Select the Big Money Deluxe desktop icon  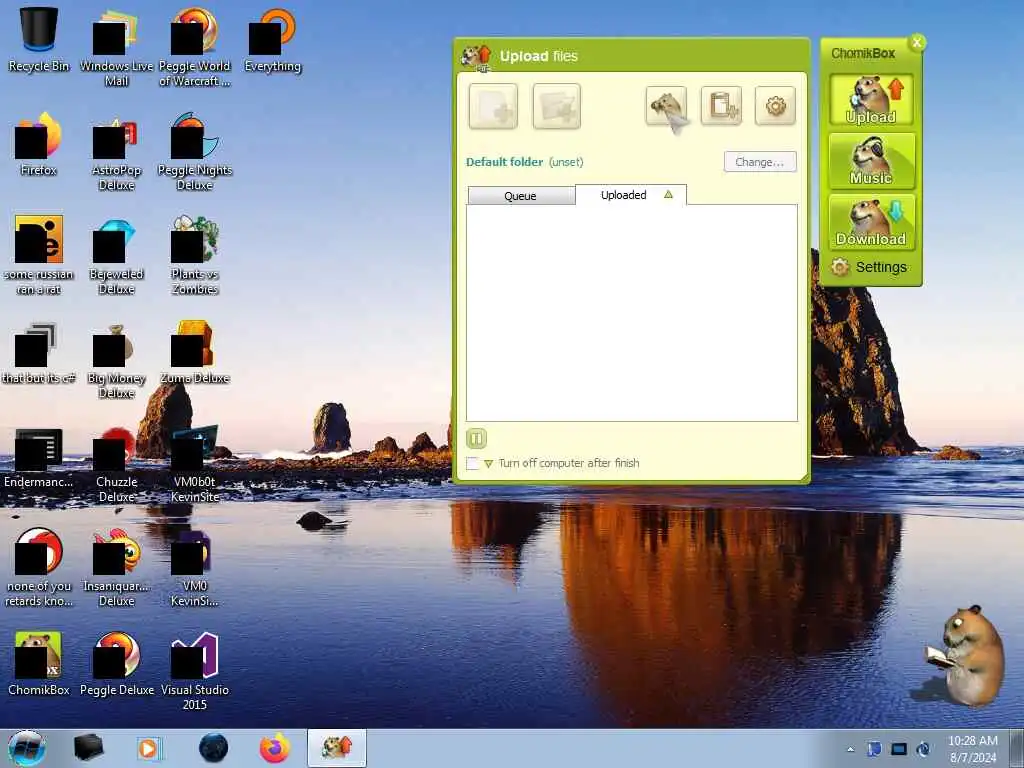[x=116, y=360]
